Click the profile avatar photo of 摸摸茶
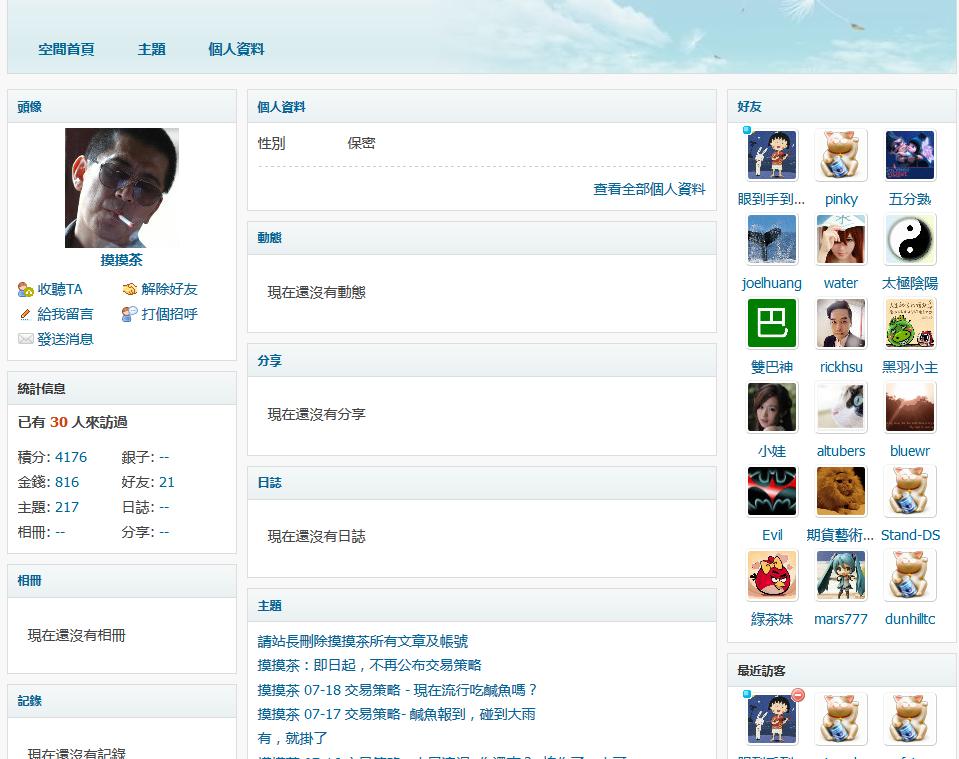Image resolution: width=959 pixels, height=759 pixels. point(122,188)
